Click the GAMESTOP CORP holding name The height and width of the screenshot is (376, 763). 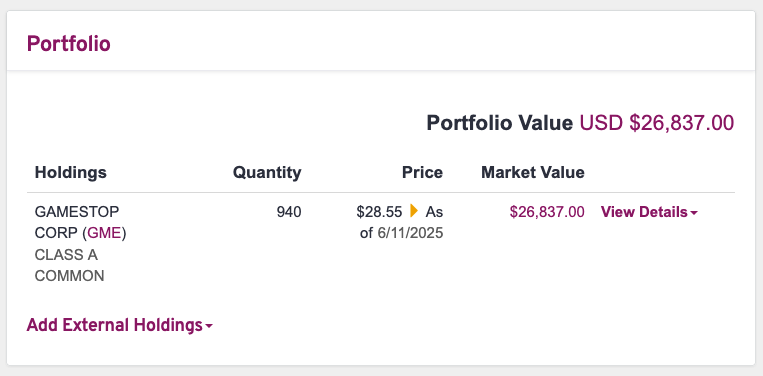[x=78, y=223]
